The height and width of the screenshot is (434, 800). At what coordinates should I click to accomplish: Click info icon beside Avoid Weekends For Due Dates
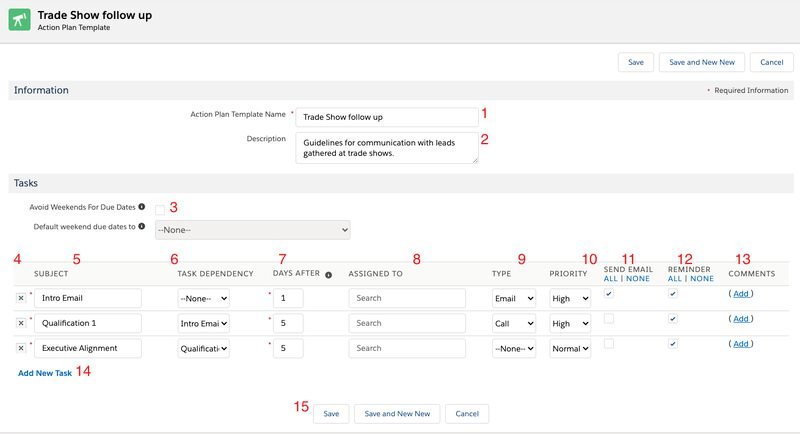[x=142, y=207]
